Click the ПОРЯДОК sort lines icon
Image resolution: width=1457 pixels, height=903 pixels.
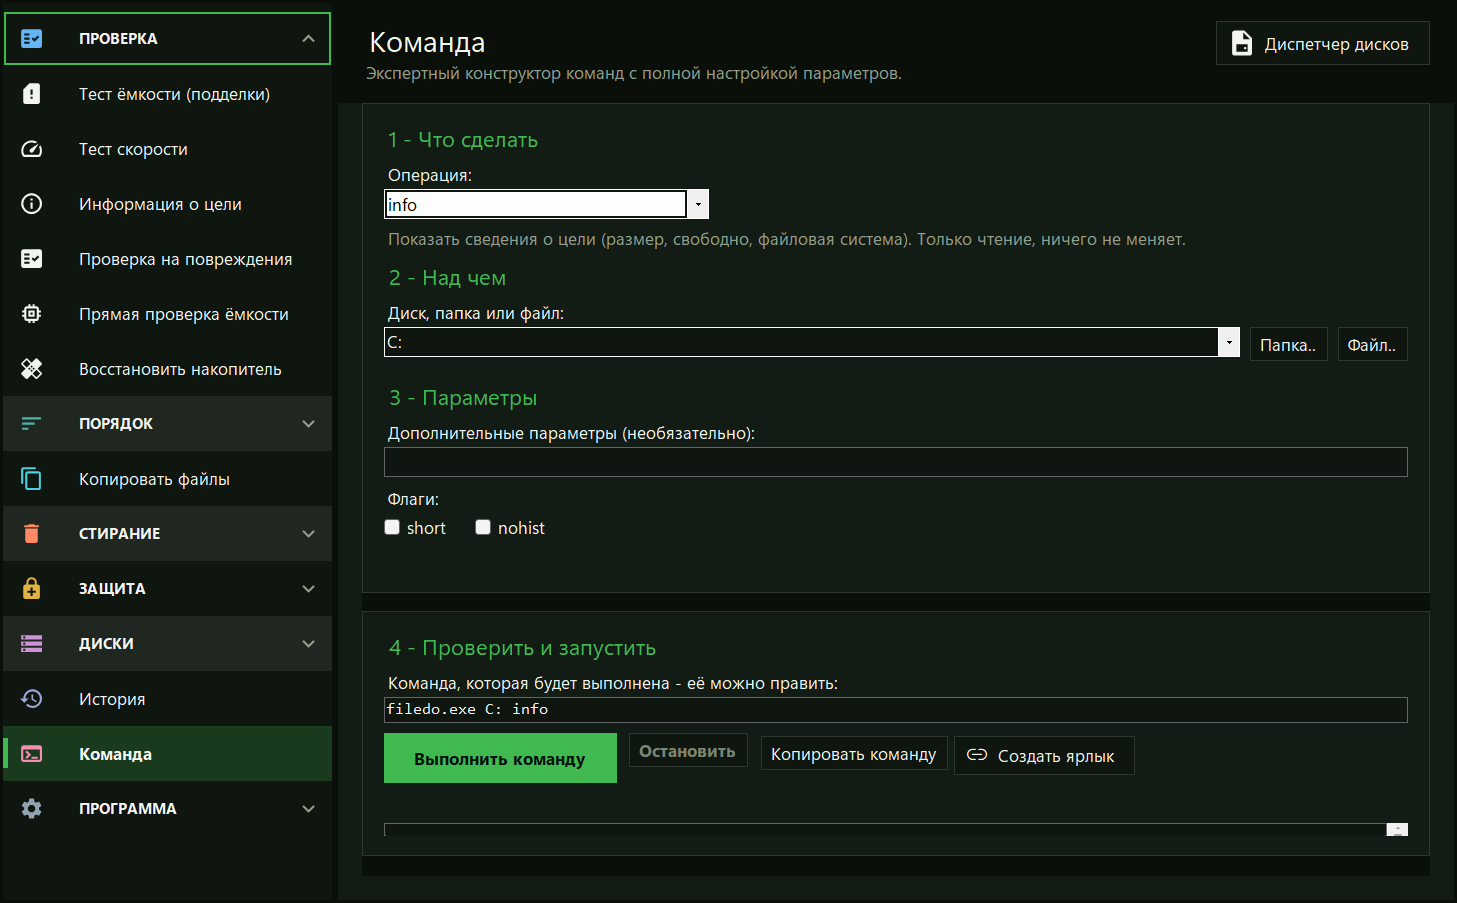coord(32,424)
